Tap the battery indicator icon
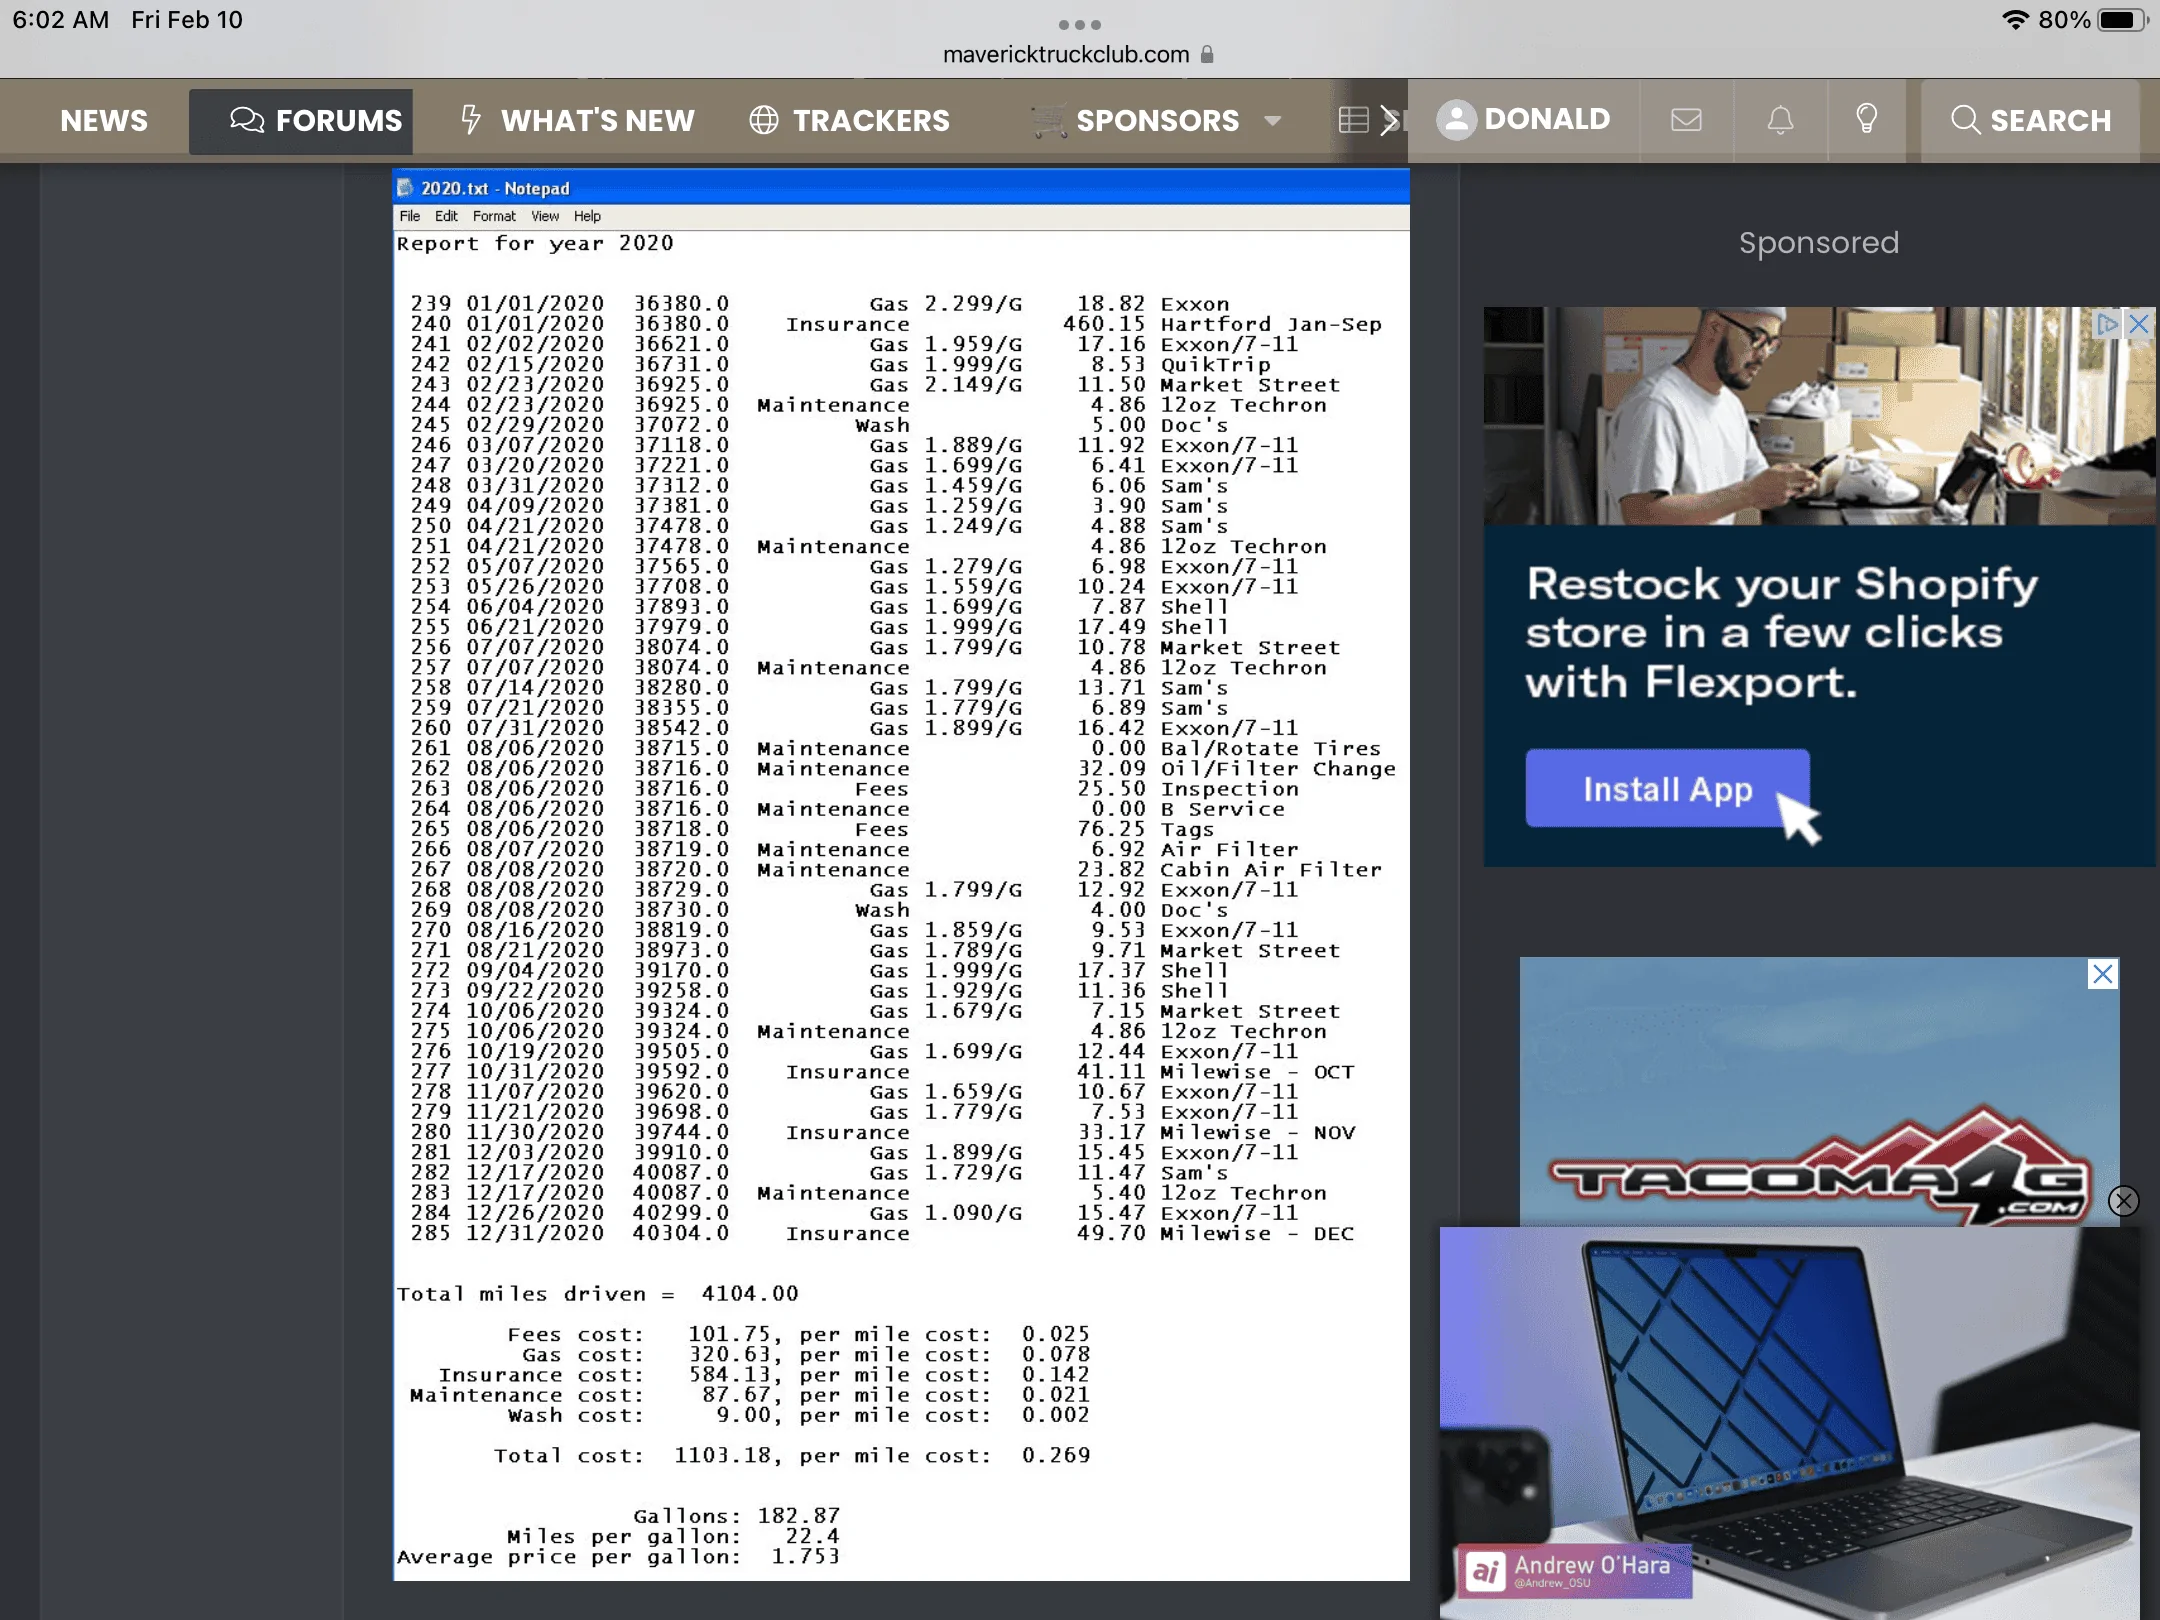This screenshot has width=2160, height=1620. (x=2121, y=20)
